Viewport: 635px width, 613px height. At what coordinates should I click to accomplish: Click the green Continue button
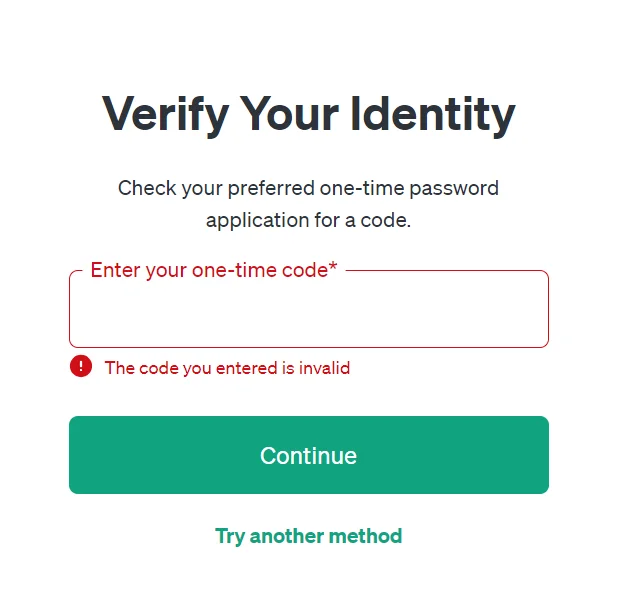pos(309,455)
